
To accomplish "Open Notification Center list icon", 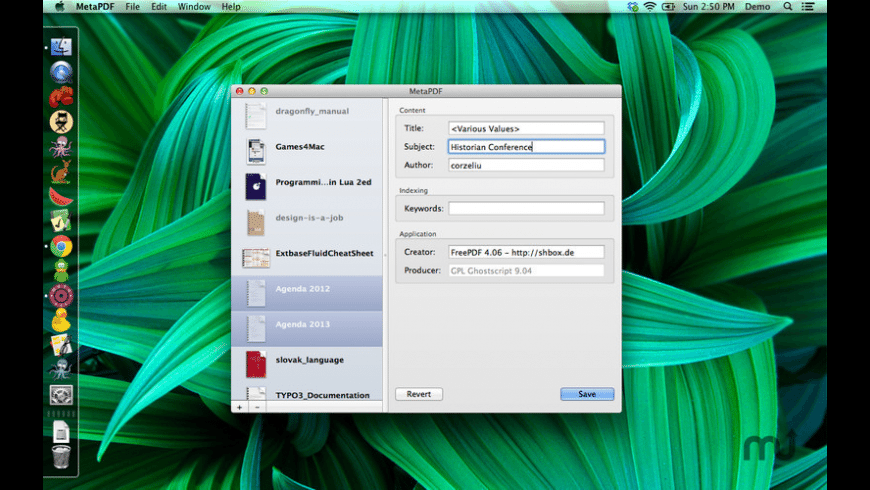I will [x=808, y=7].
